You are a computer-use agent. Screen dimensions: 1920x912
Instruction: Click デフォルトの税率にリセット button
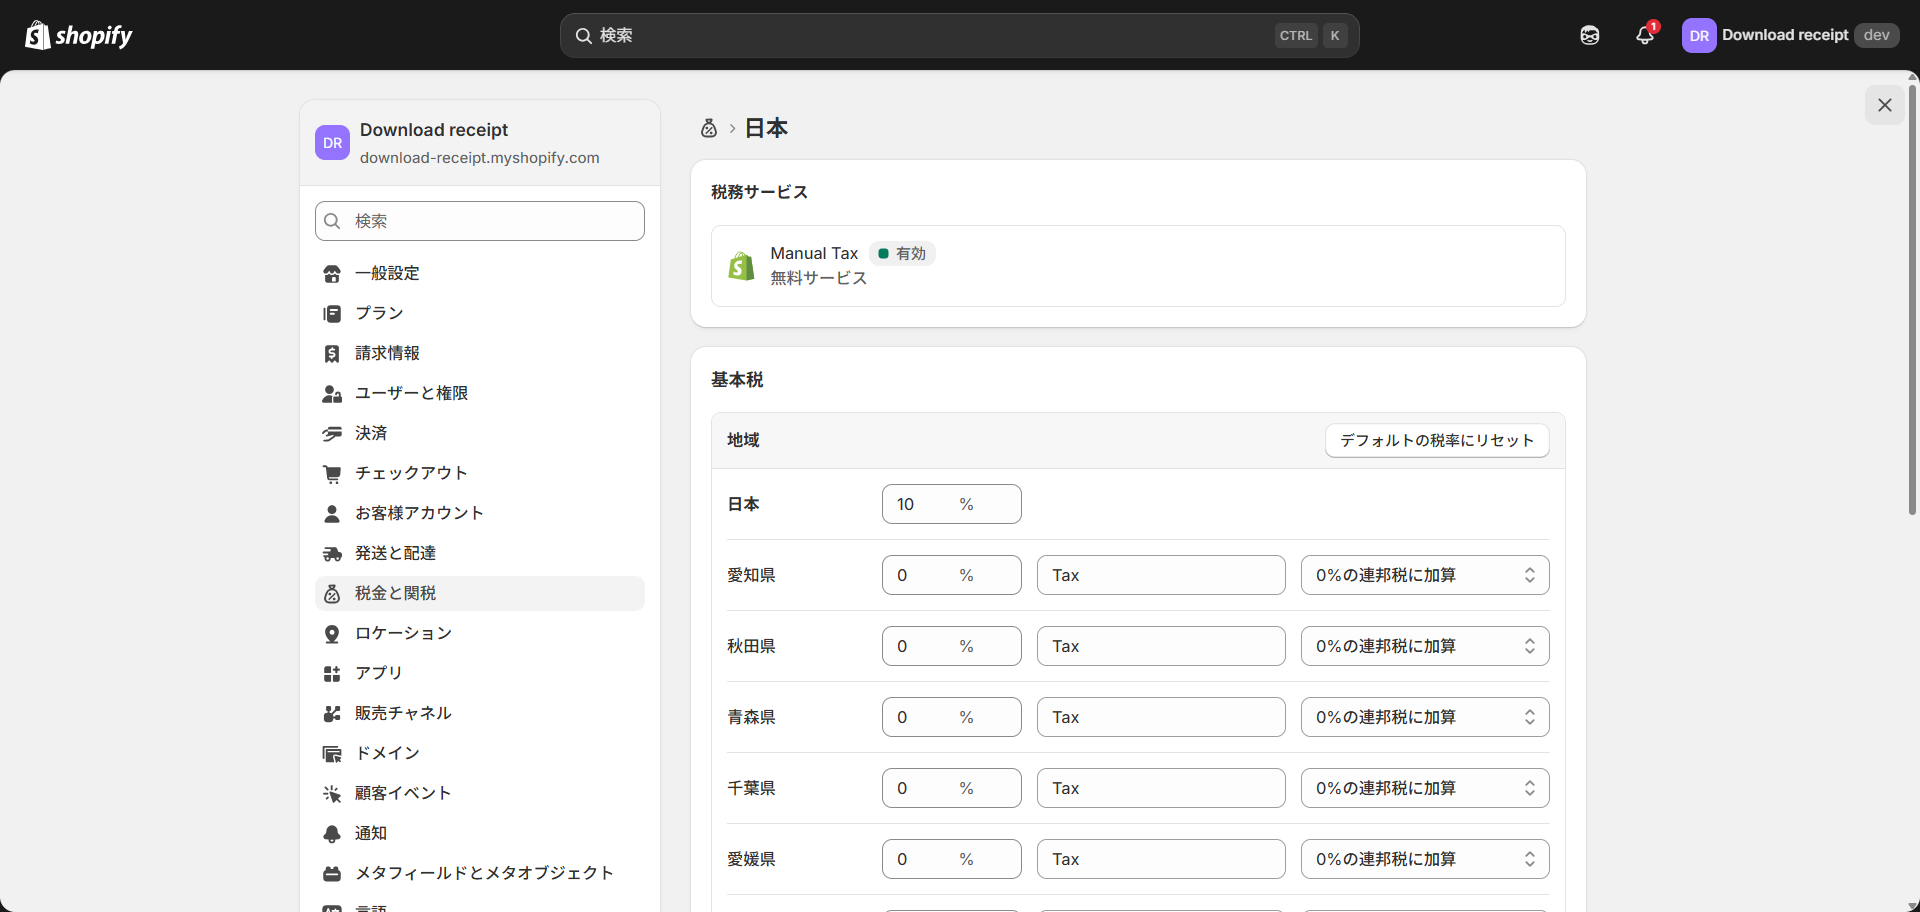click(x=1437, y=440)
